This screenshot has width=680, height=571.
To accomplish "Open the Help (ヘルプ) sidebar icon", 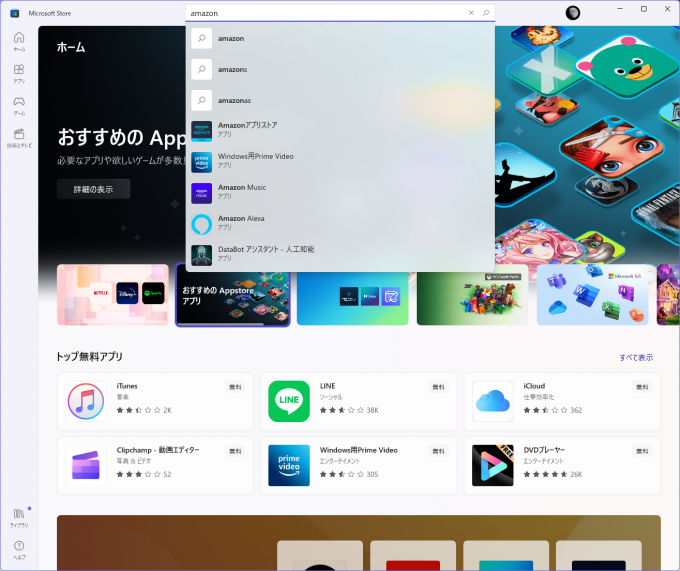I will 19,550.
